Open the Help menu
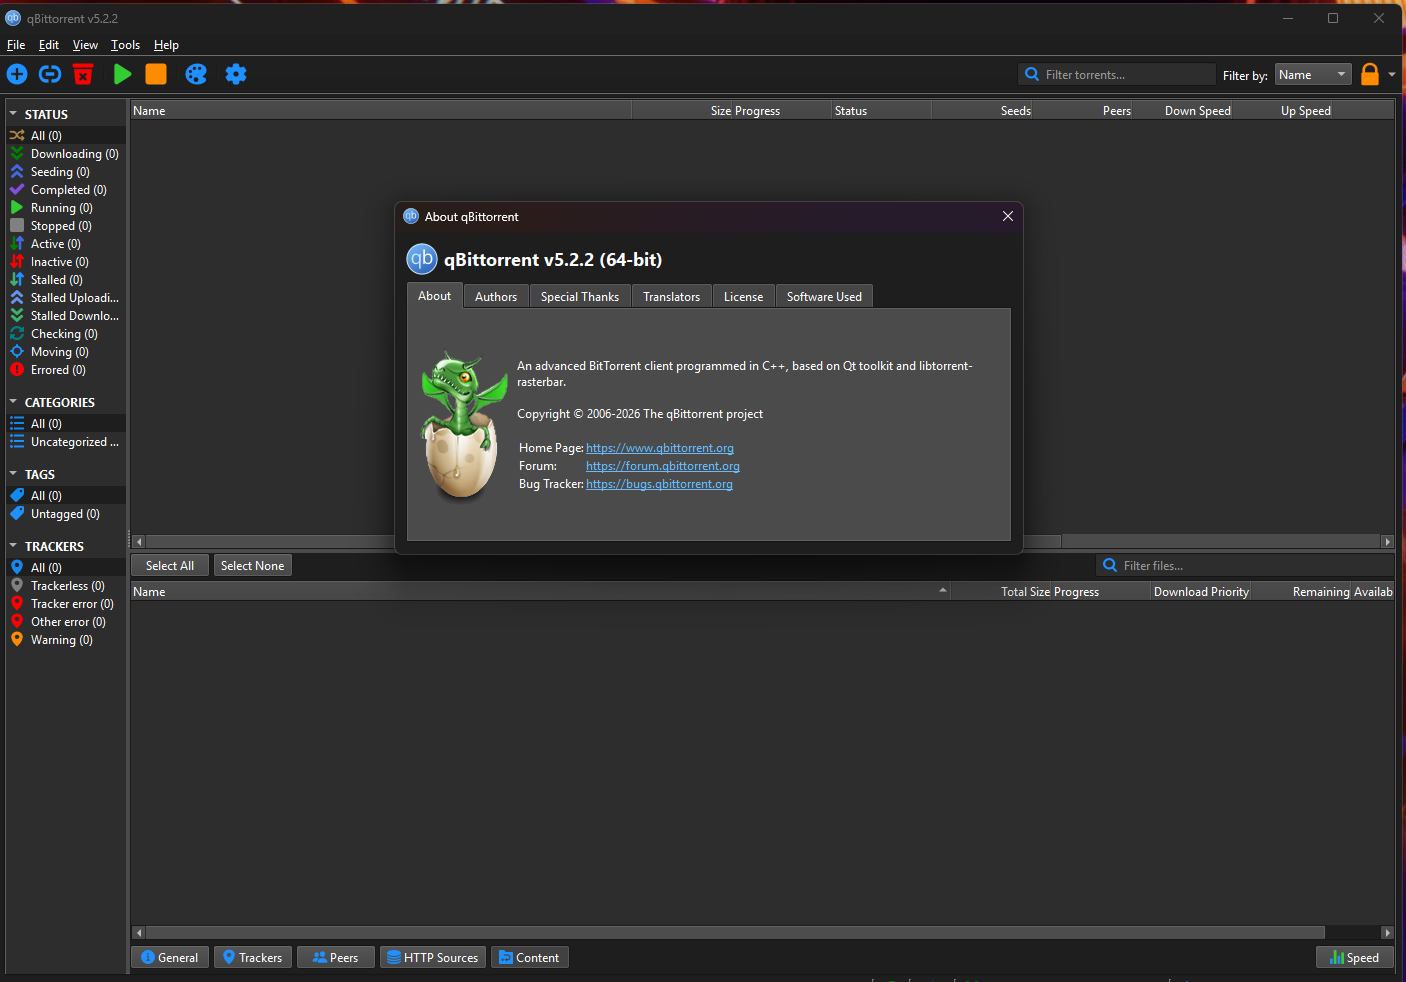The height and width of the screenshot is (982, 1406). [166, 45]
